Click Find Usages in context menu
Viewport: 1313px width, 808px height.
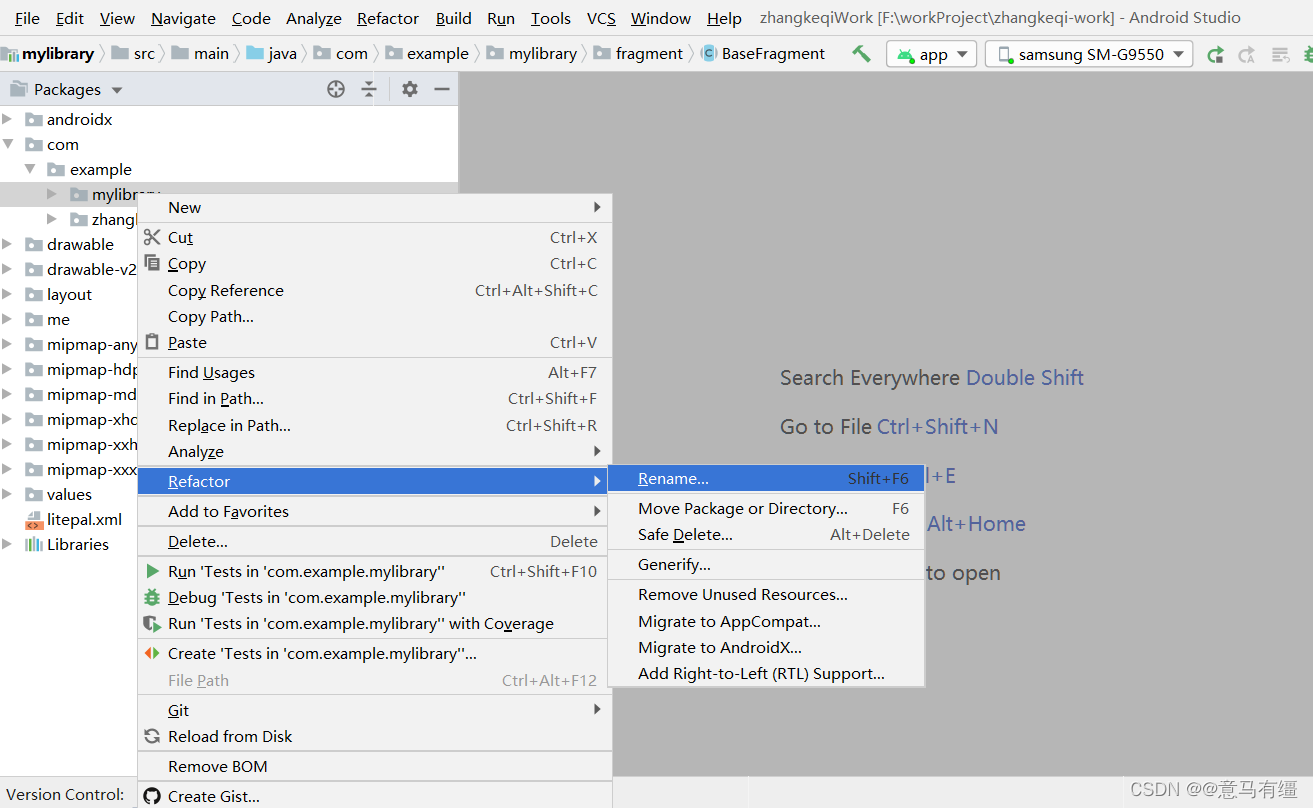coord(374,372)
